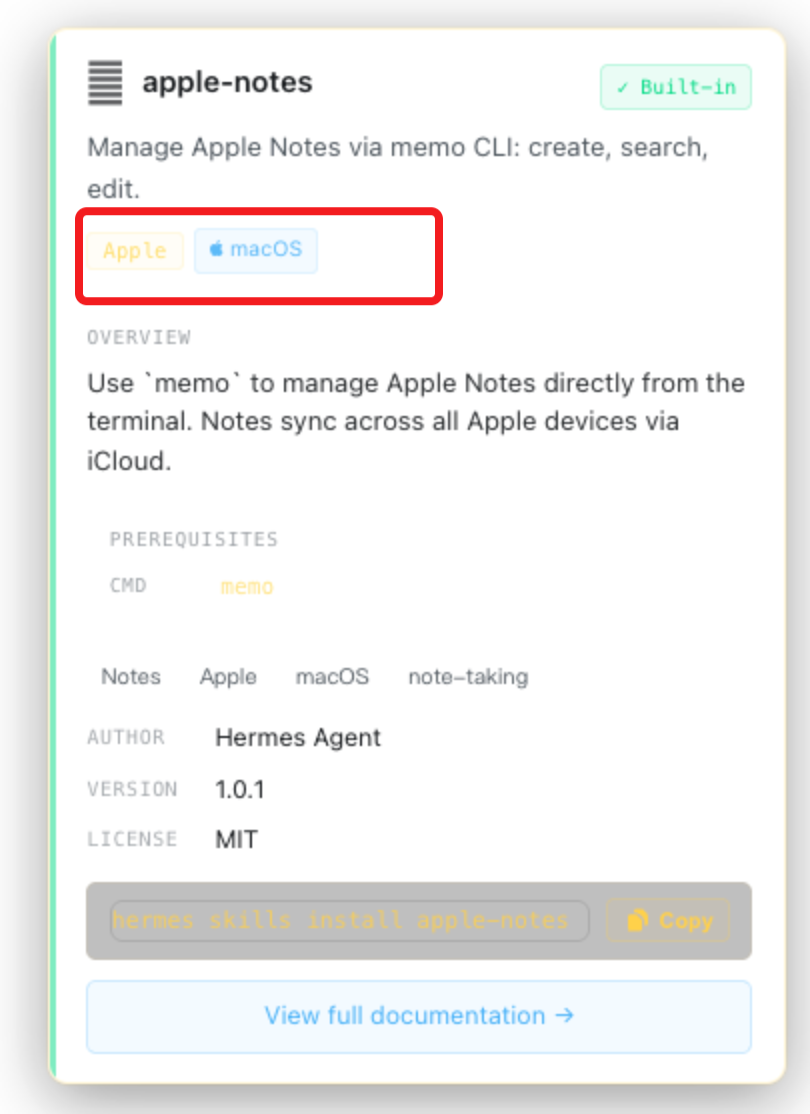
Task: Select the yellow Apple tag badge
Action: (135, 250)
